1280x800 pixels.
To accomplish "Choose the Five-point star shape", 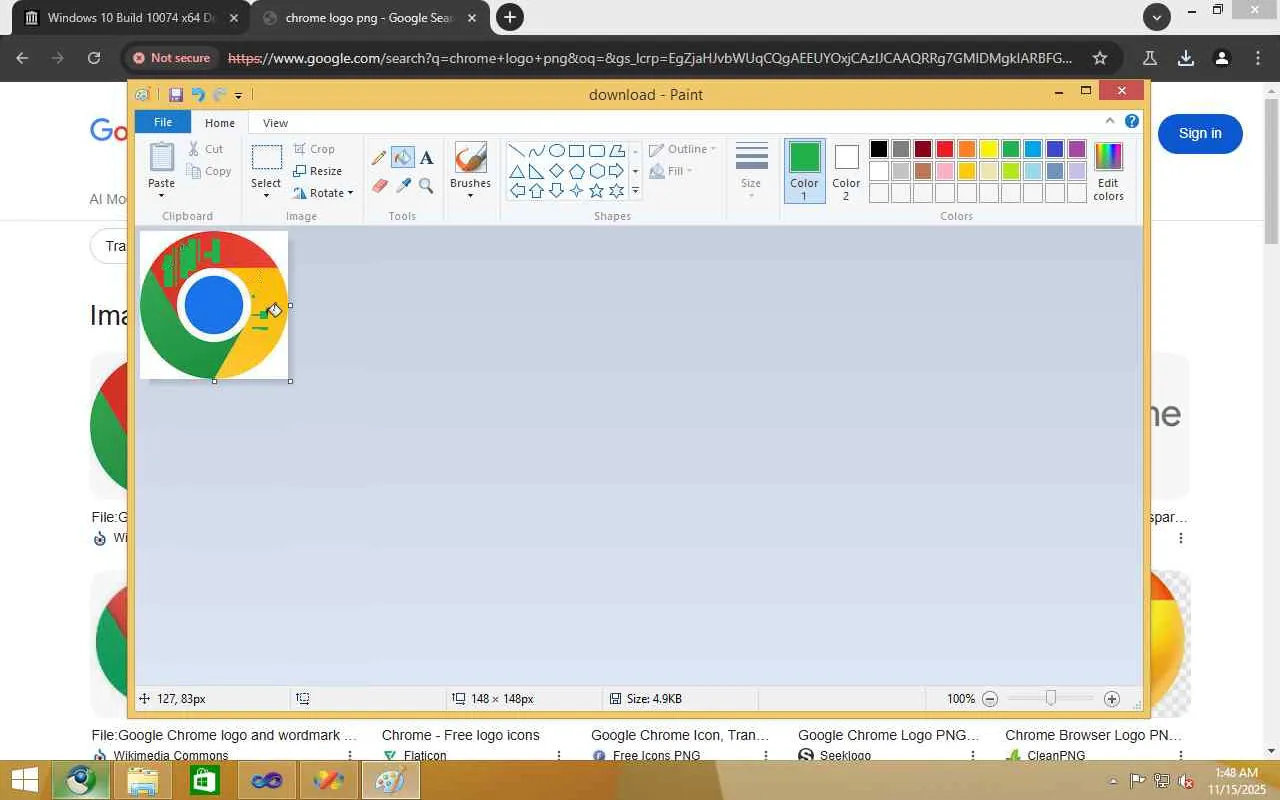I will tap(597, 191).
